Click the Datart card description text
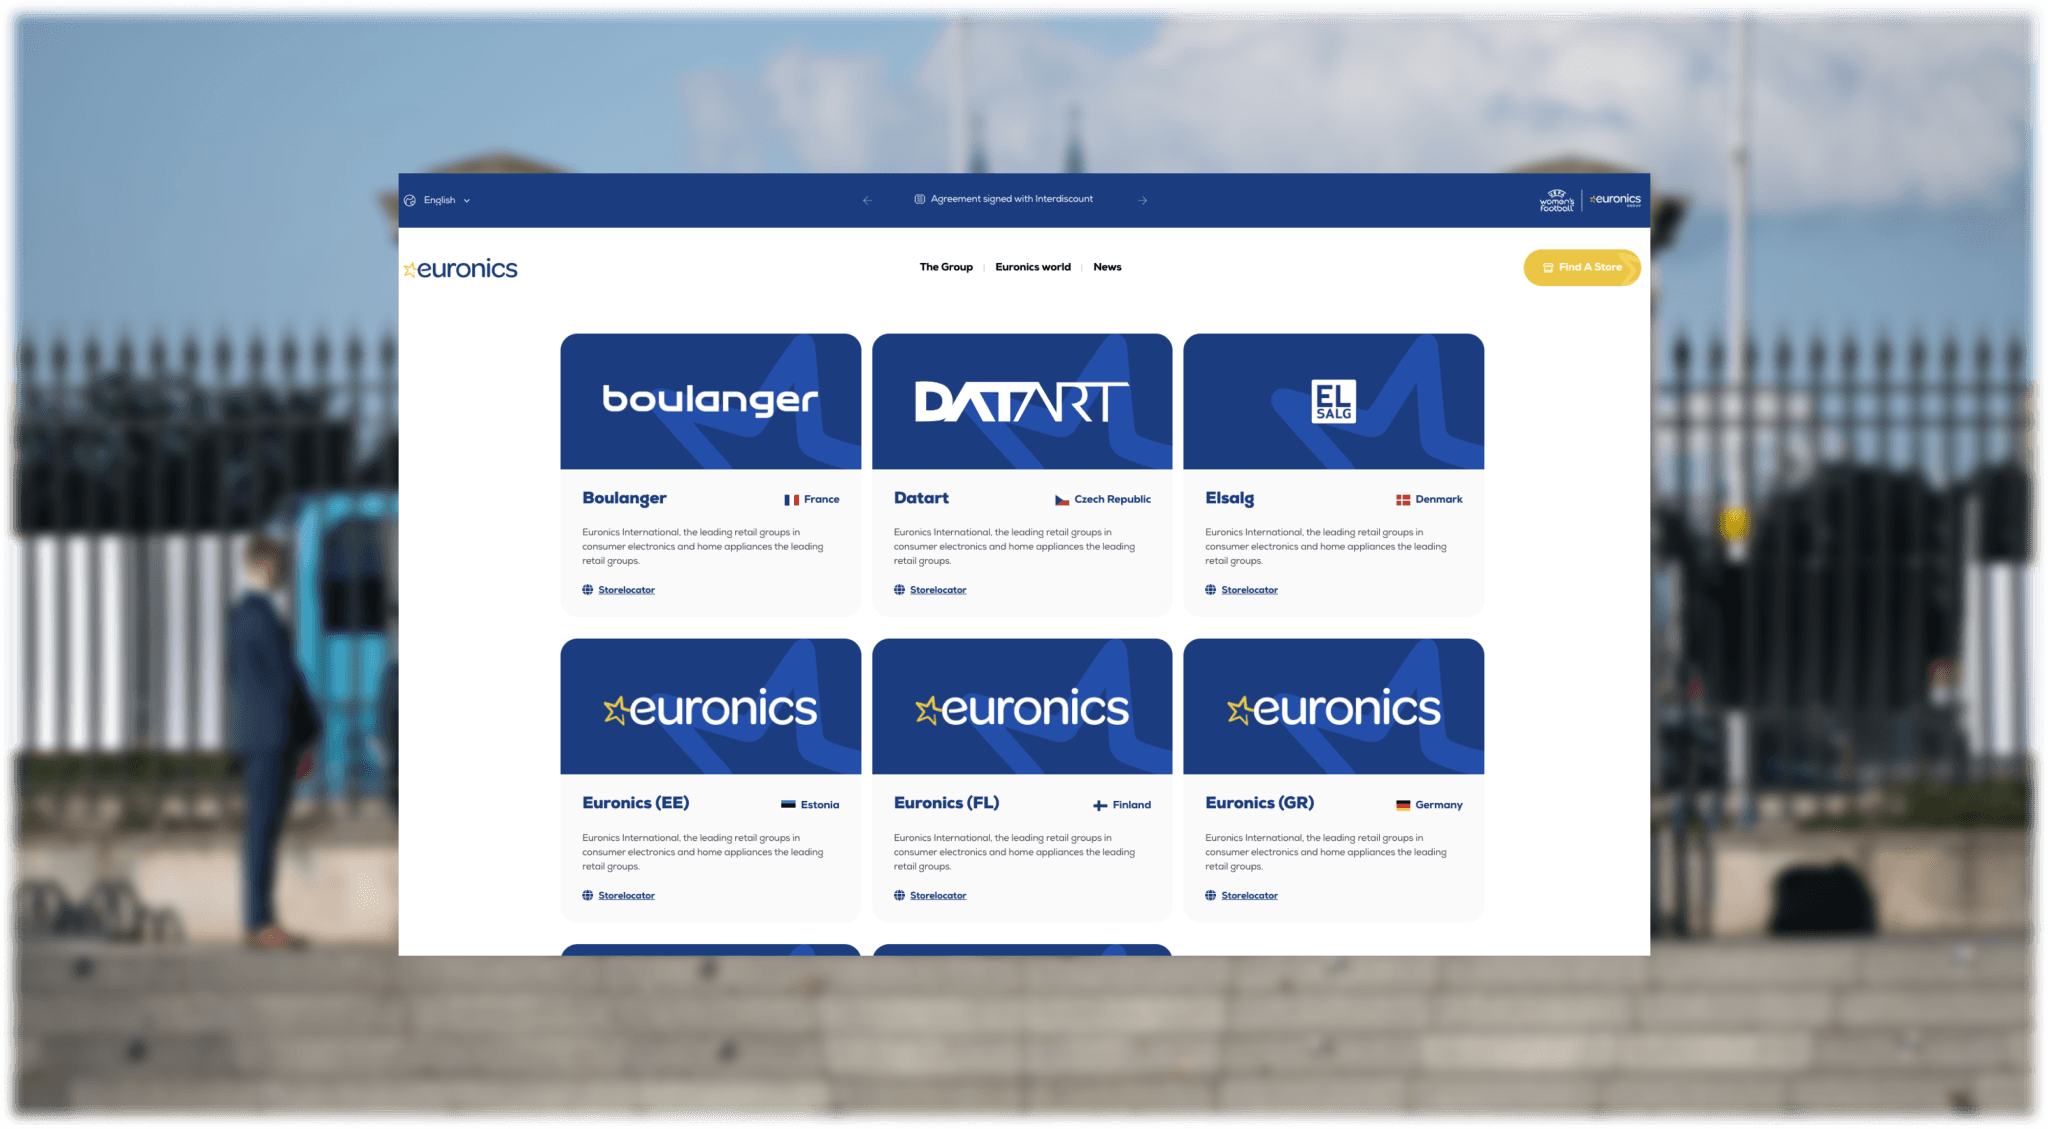This screenshot has height=1129, width=2048. point(1015,547)
